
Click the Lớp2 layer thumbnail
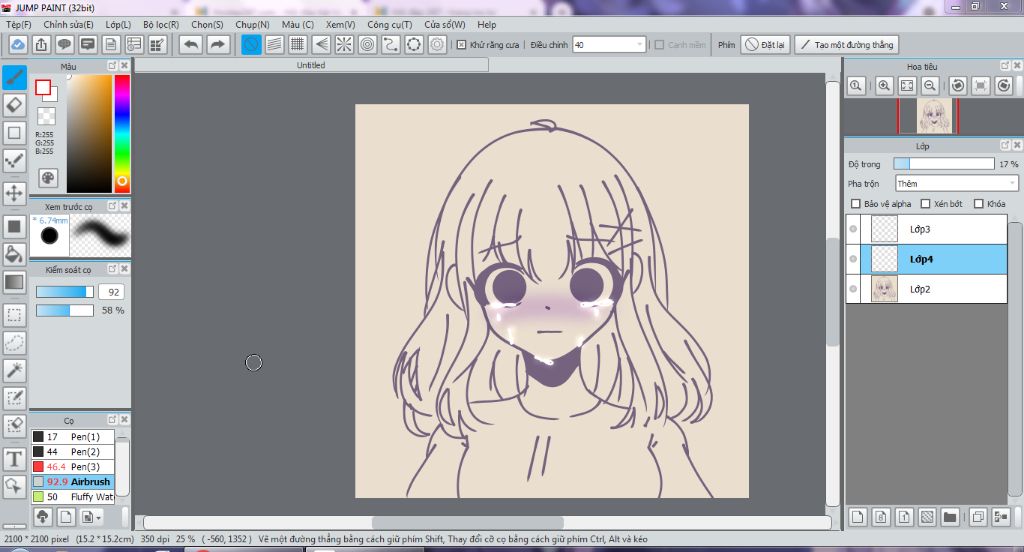(884, 289)
